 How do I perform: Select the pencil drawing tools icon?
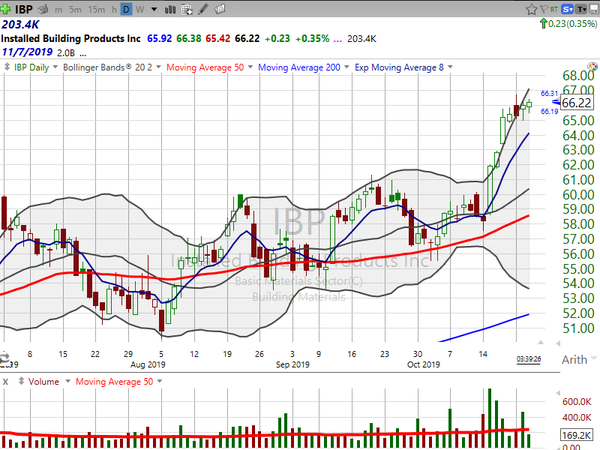(x=203, y=9)
